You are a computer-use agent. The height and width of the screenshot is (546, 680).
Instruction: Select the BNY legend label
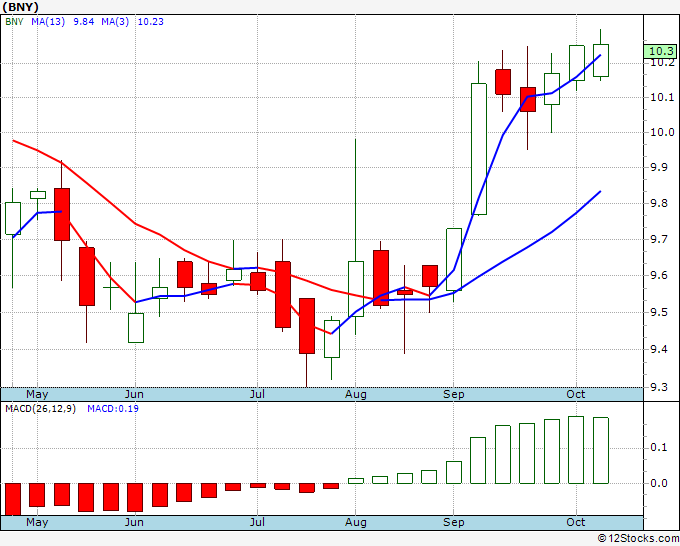point(14,22)
